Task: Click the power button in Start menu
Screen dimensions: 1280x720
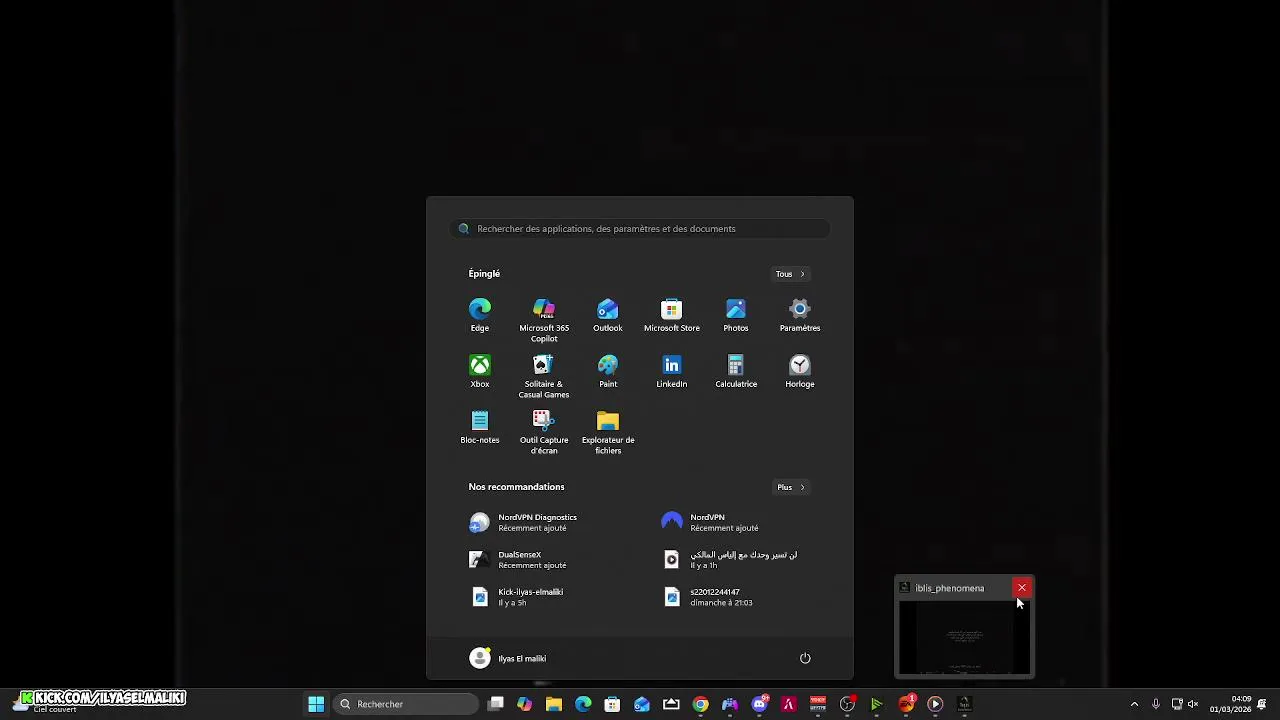Action: click(x=805, y=658)
